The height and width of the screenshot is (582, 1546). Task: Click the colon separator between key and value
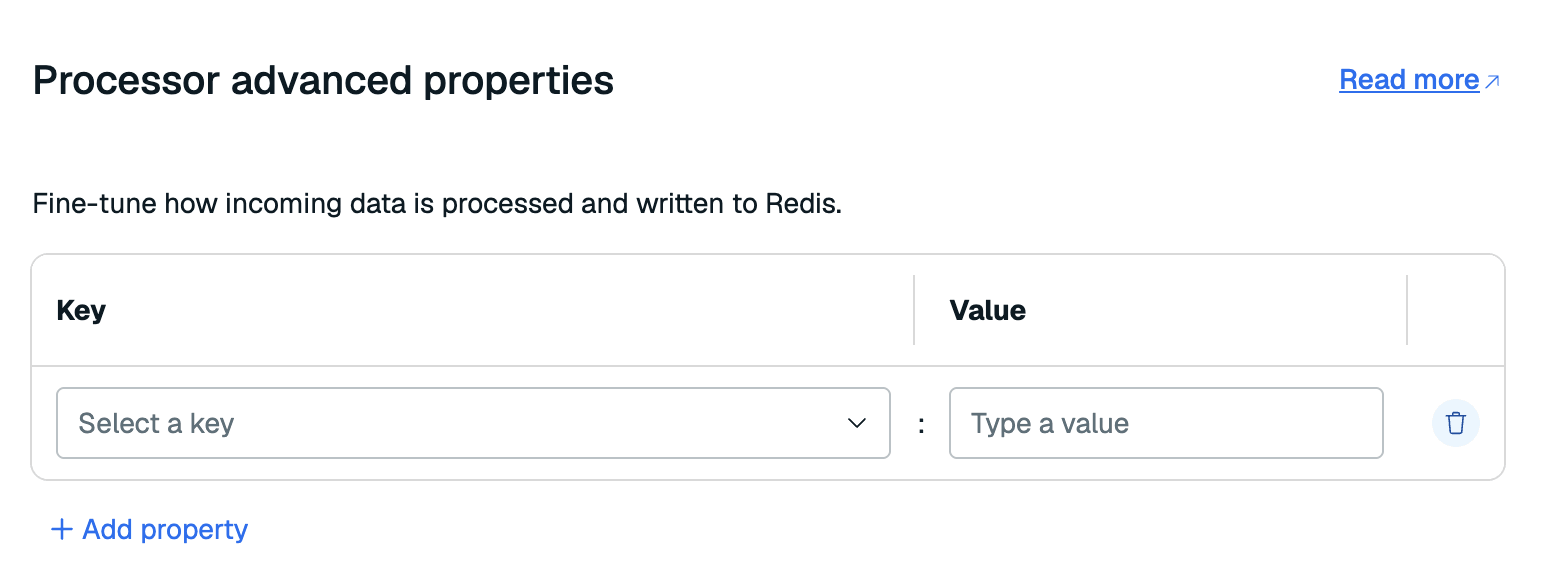921,424
